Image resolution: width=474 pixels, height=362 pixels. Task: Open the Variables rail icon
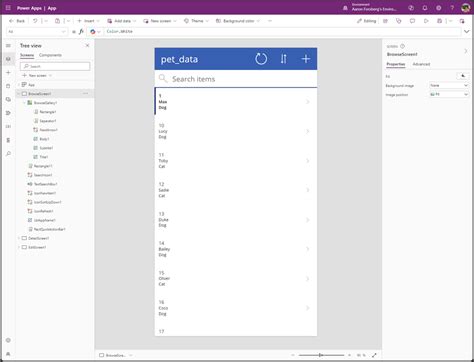(8, 126)
